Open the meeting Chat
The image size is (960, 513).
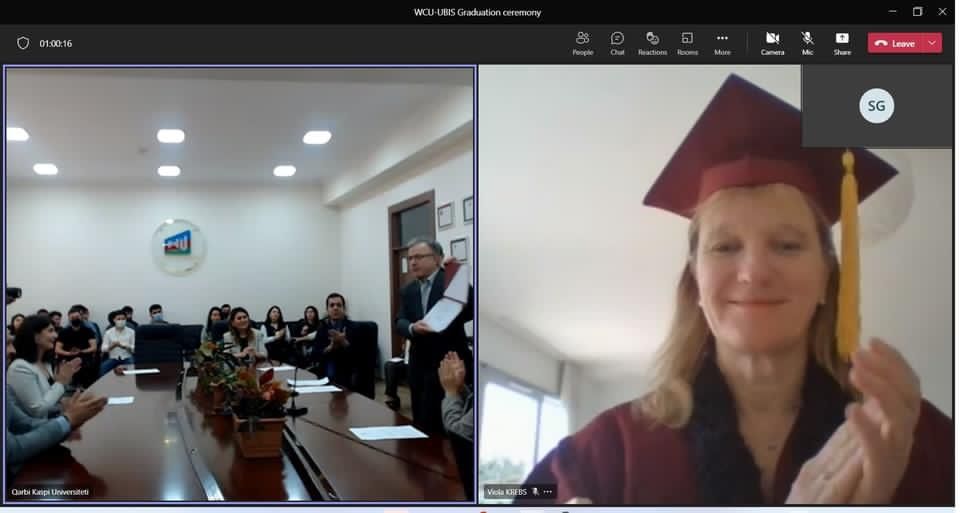(617, 43)
